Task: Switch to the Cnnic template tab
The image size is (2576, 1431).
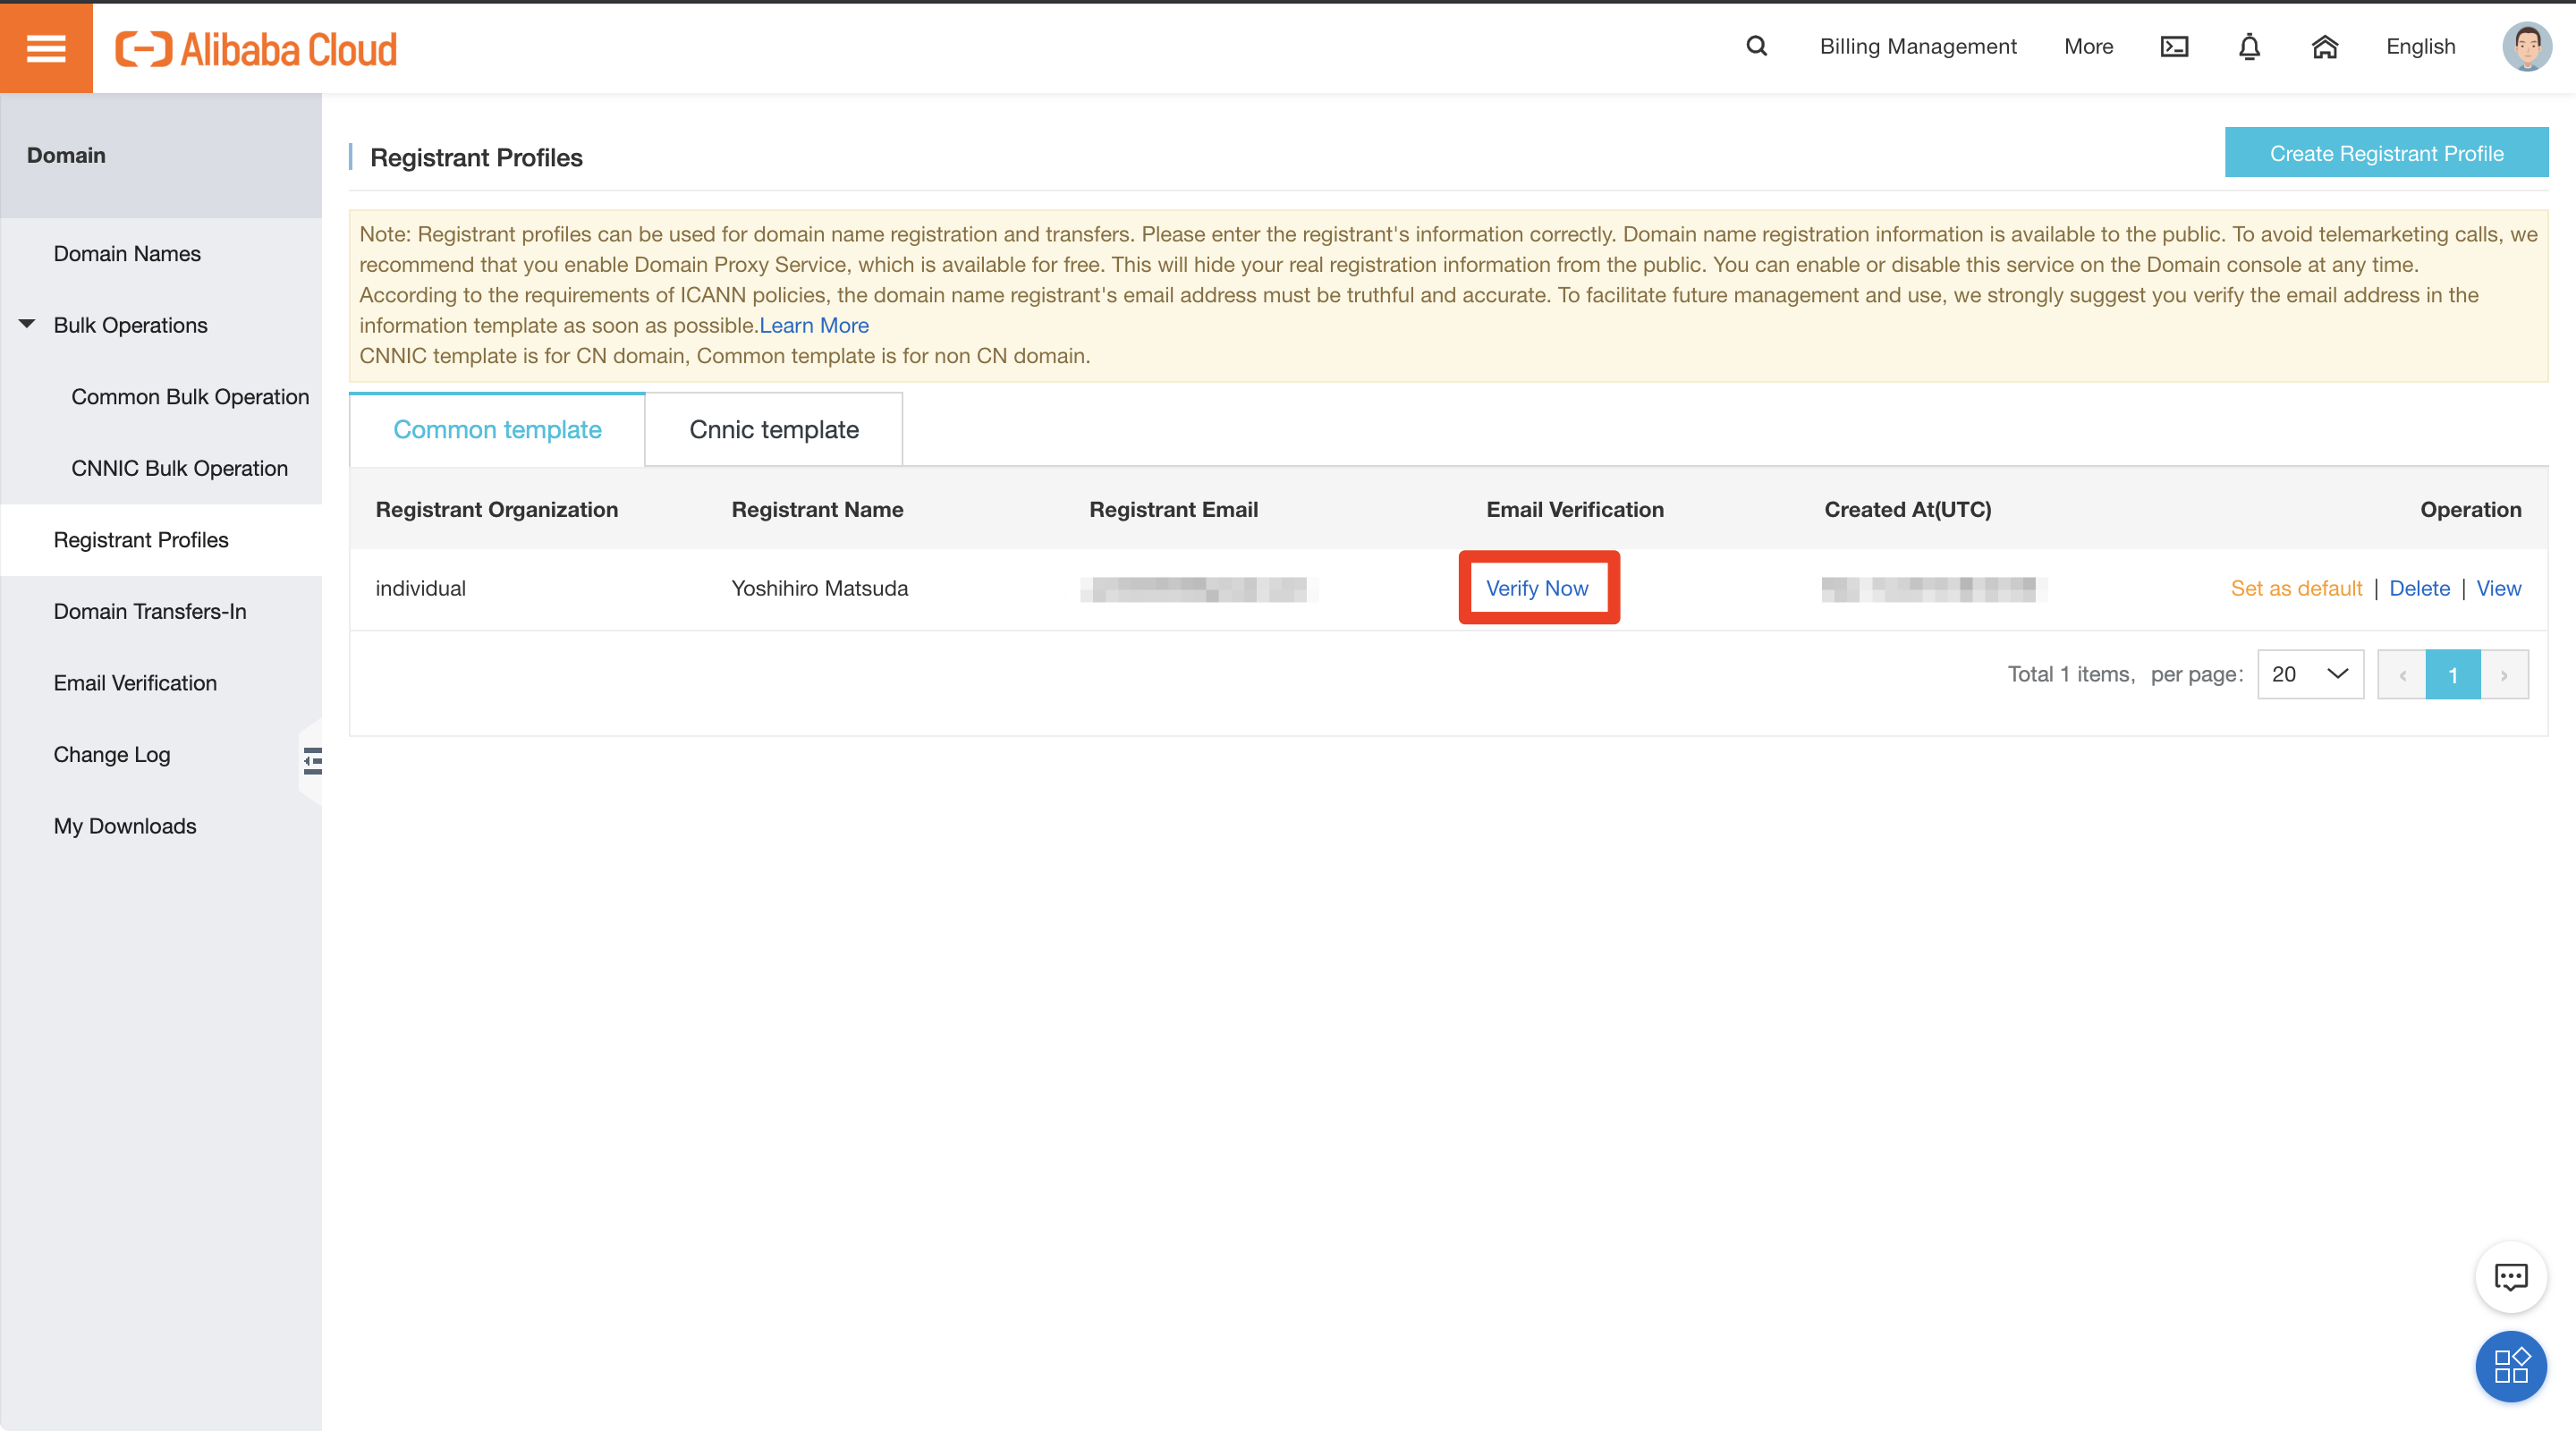Action: pos(773,428)
